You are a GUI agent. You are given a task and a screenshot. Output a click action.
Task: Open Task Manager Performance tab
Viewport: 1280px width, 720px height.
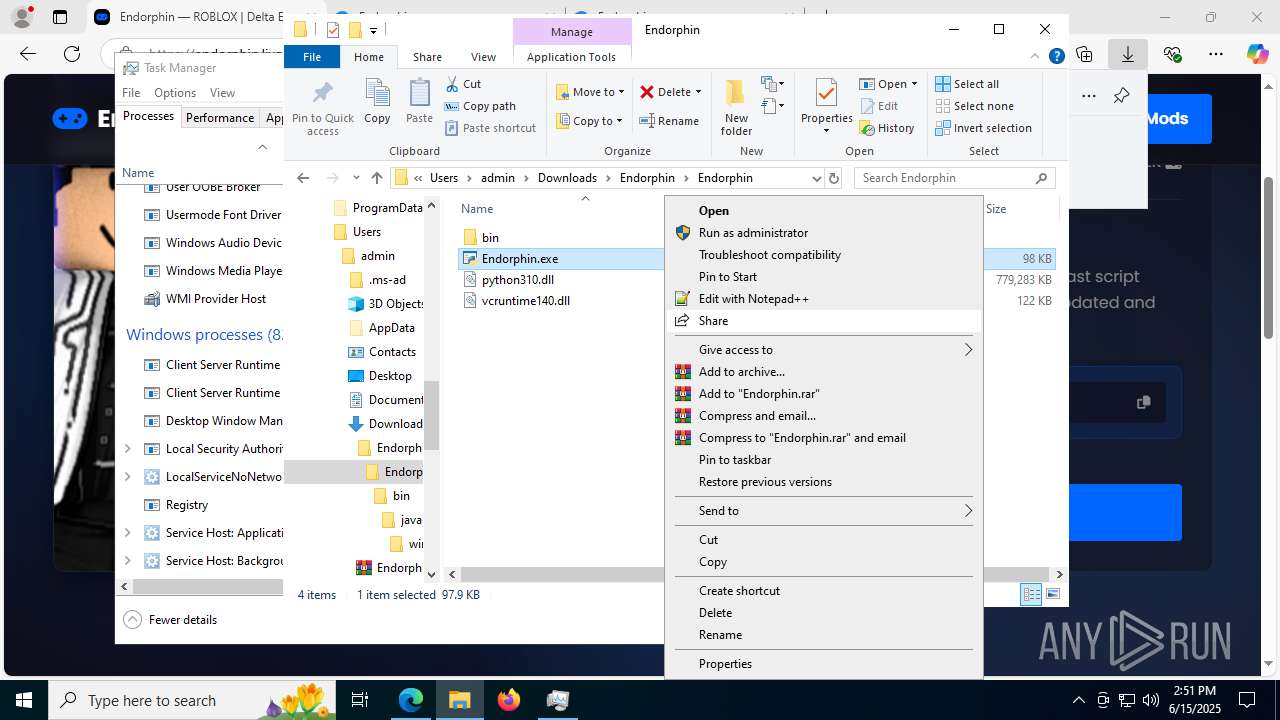(220, 118)
